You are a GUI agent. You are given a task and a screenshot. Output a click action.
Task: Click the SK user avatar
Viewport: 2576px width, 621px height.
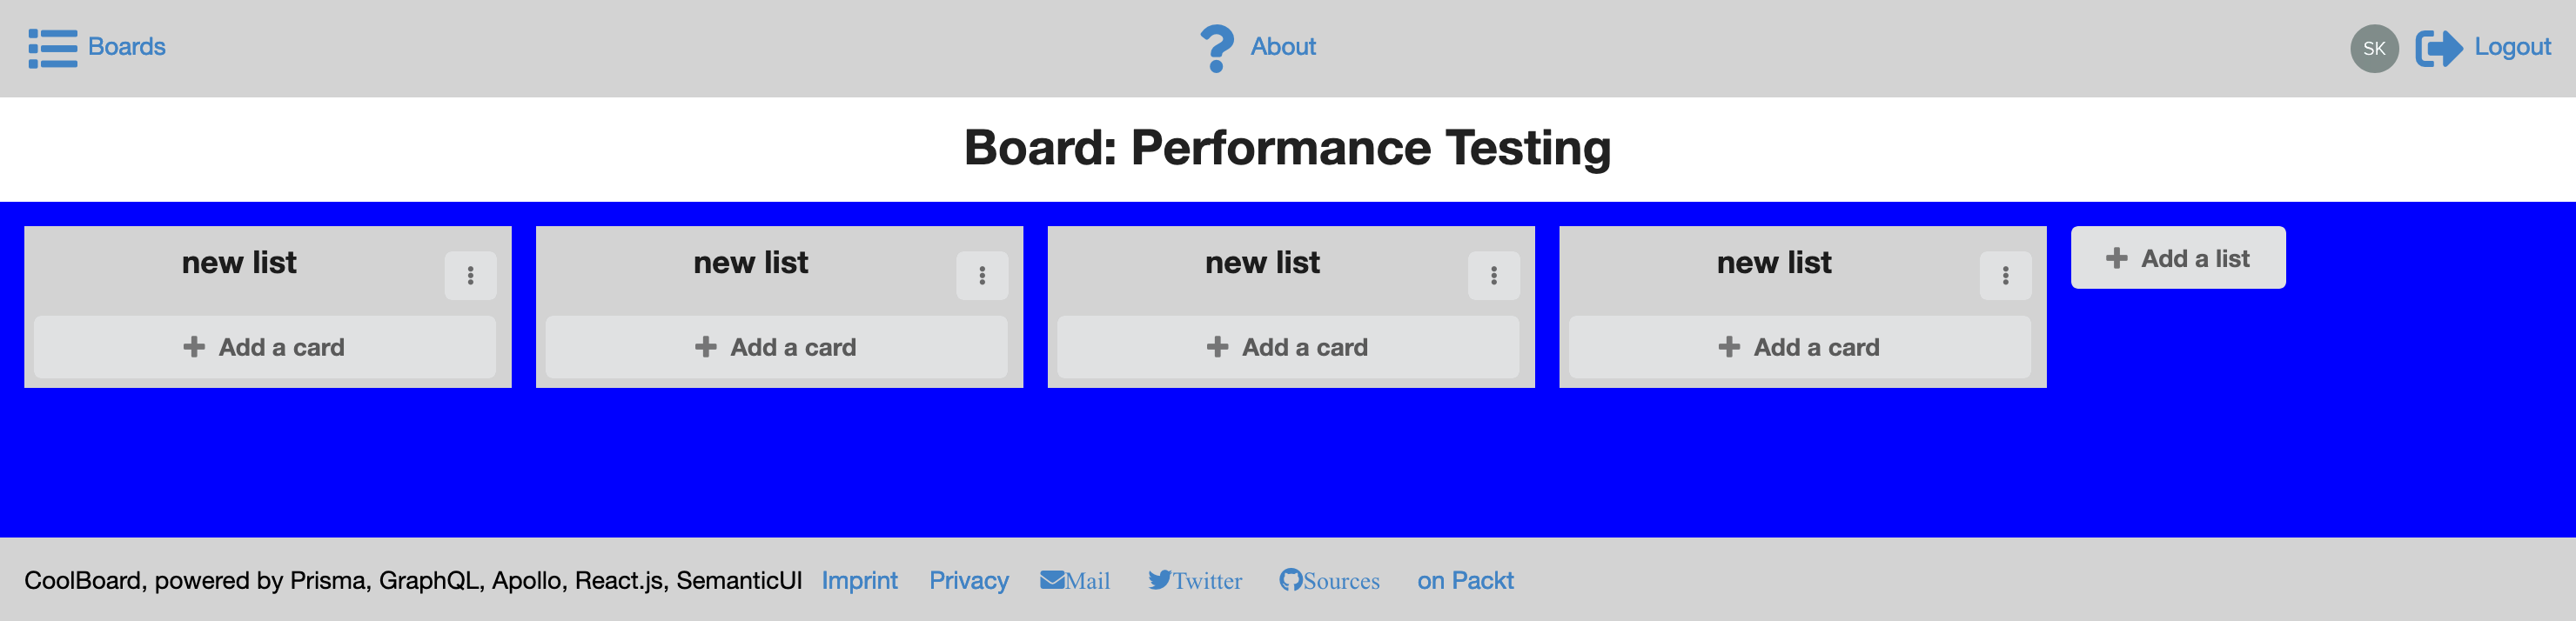tap(2374, 48)
